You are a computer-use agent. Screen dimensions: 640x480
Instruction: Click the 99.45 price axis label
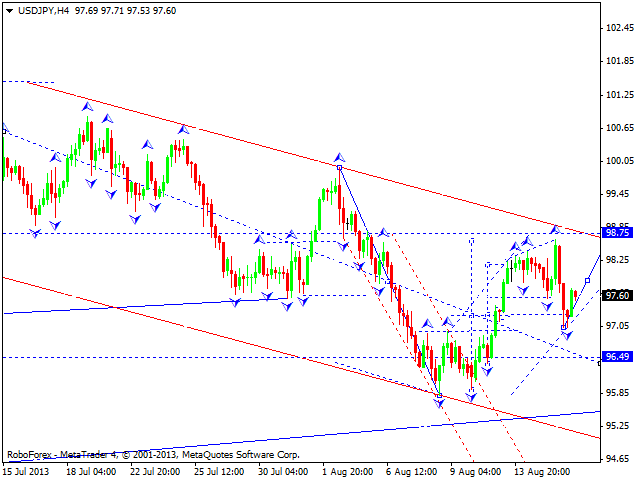tap(620, 194)
